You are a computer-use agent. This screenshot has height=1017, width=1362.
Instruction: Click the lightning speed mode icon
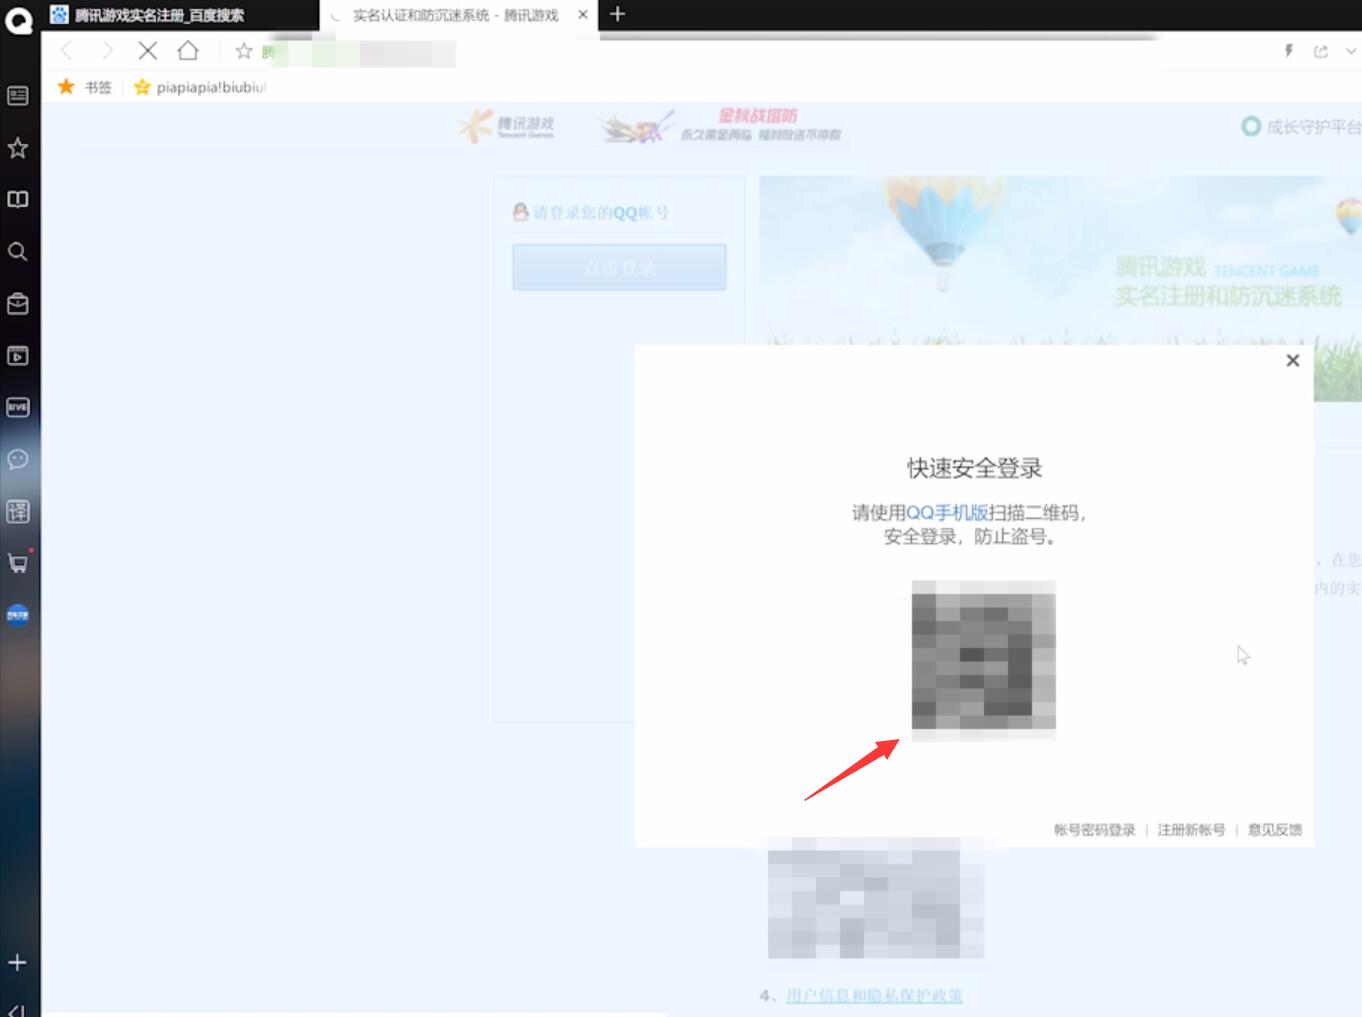click(x=1289, y=51)
